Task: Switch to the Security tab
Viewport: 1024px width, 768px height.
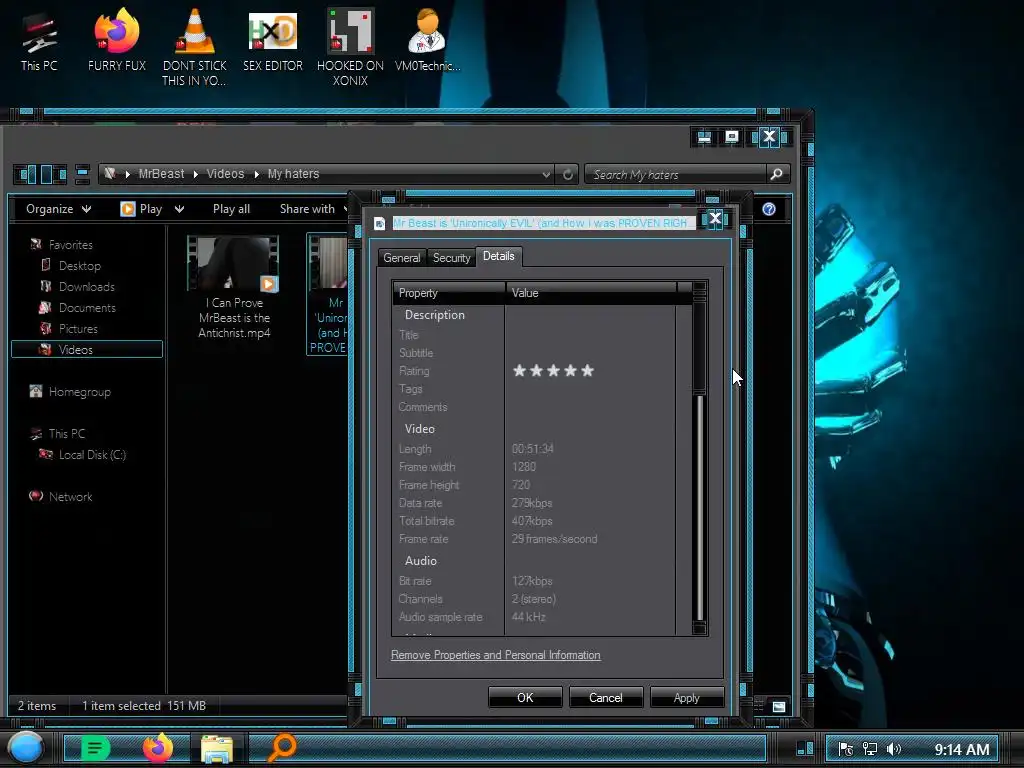Action: coord(451,258)
